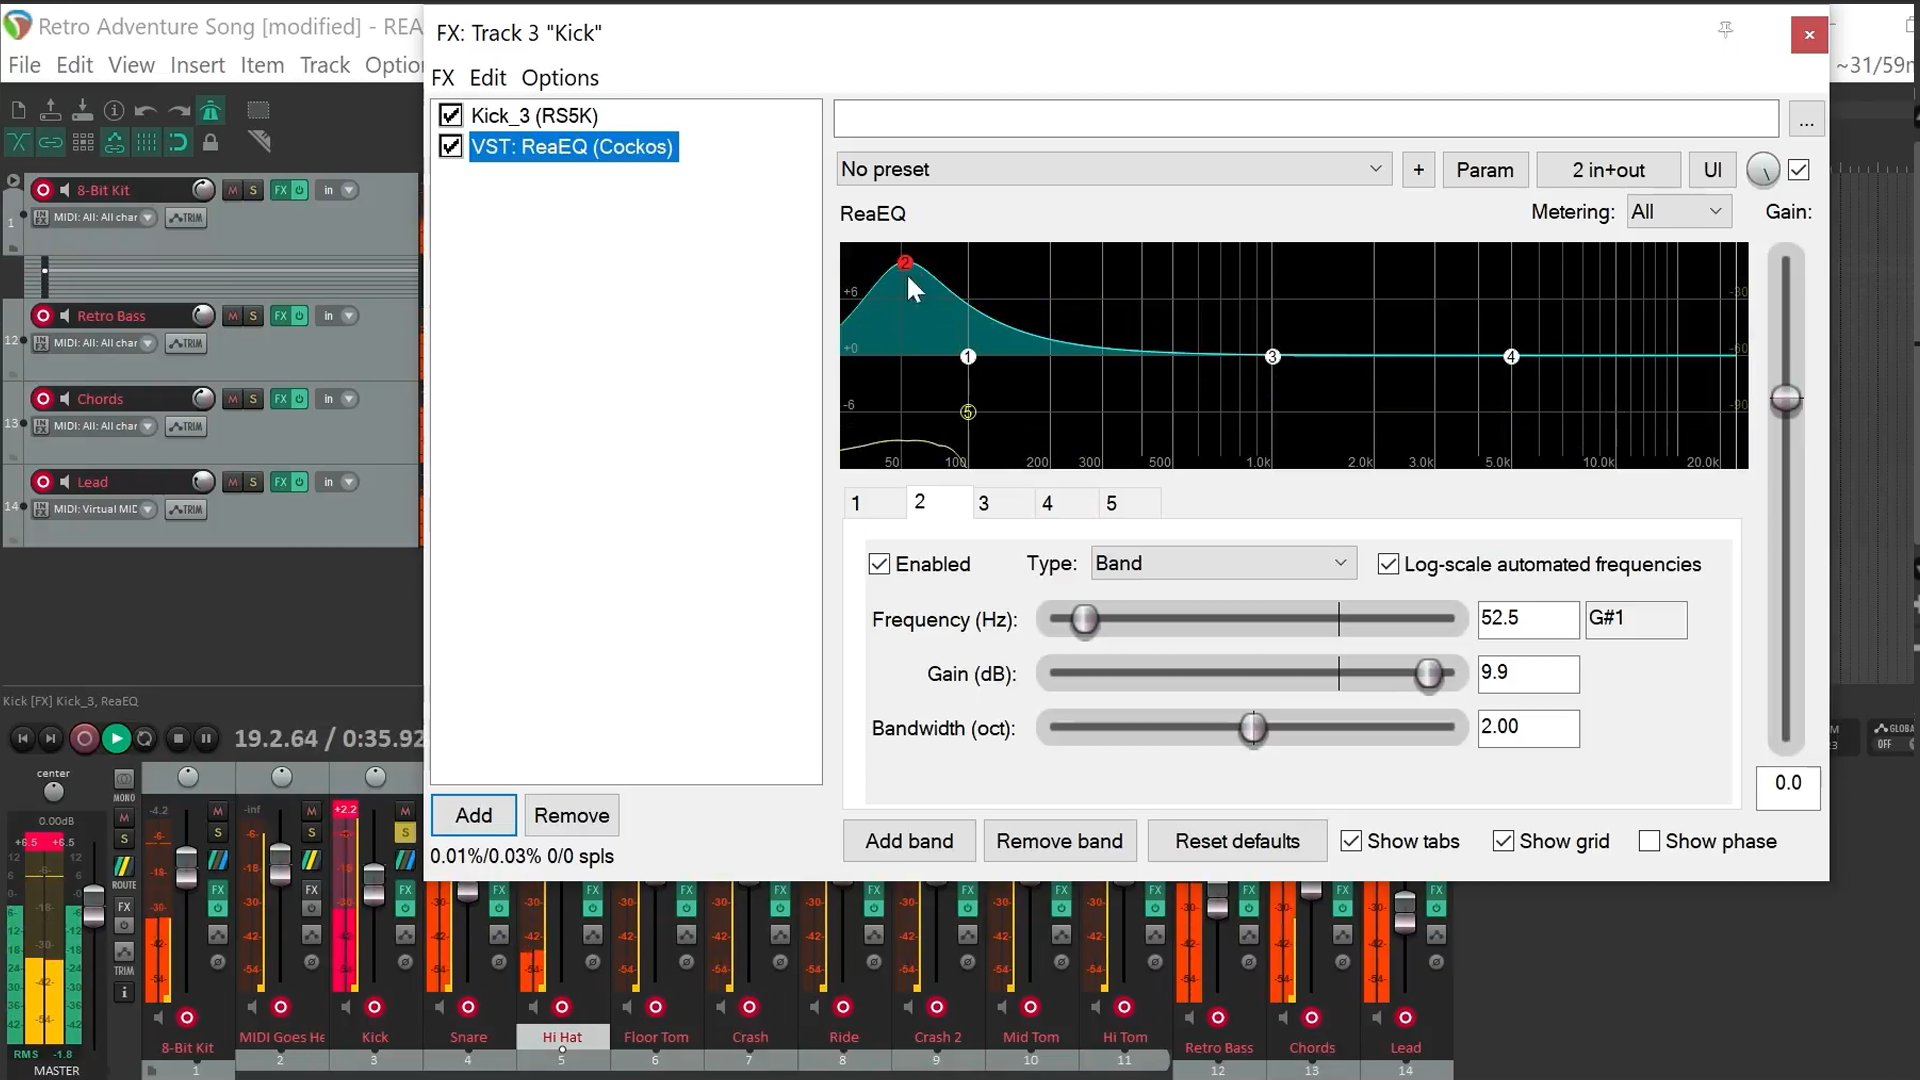Screen dimensions: 1920x1080
Task: Arm record on 8-Bit Kit track
Action: pos(43,190)
